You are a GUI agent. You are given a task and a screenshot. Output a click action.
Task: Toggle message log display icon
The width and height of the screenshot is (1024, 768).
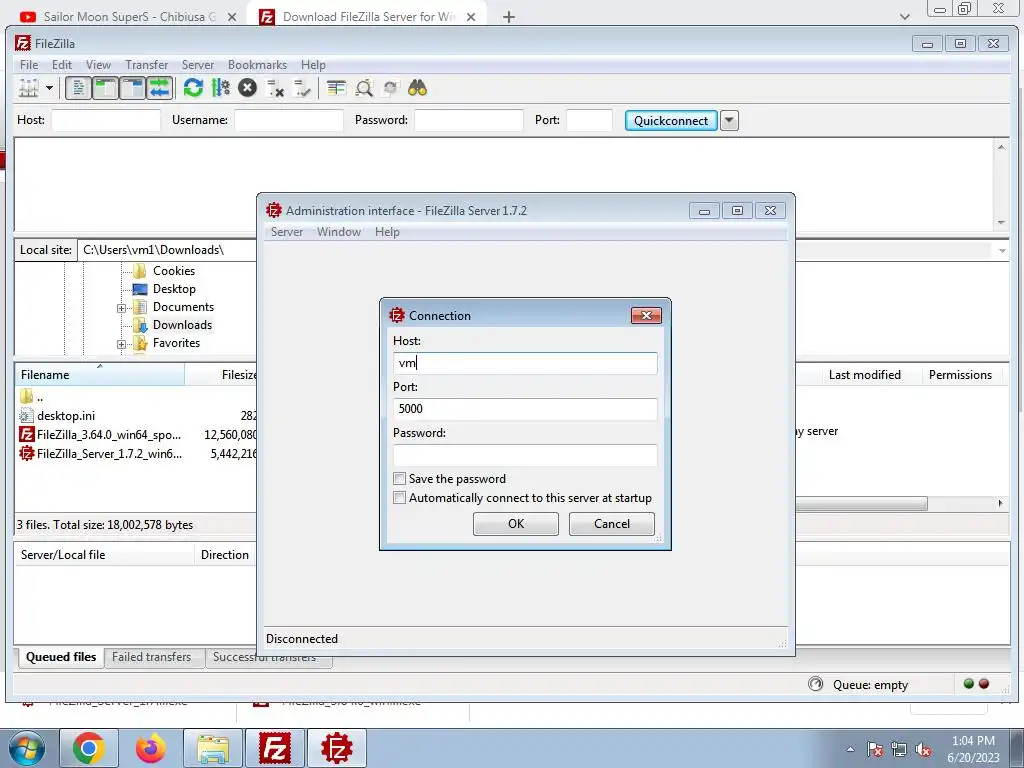coord(78,88)
